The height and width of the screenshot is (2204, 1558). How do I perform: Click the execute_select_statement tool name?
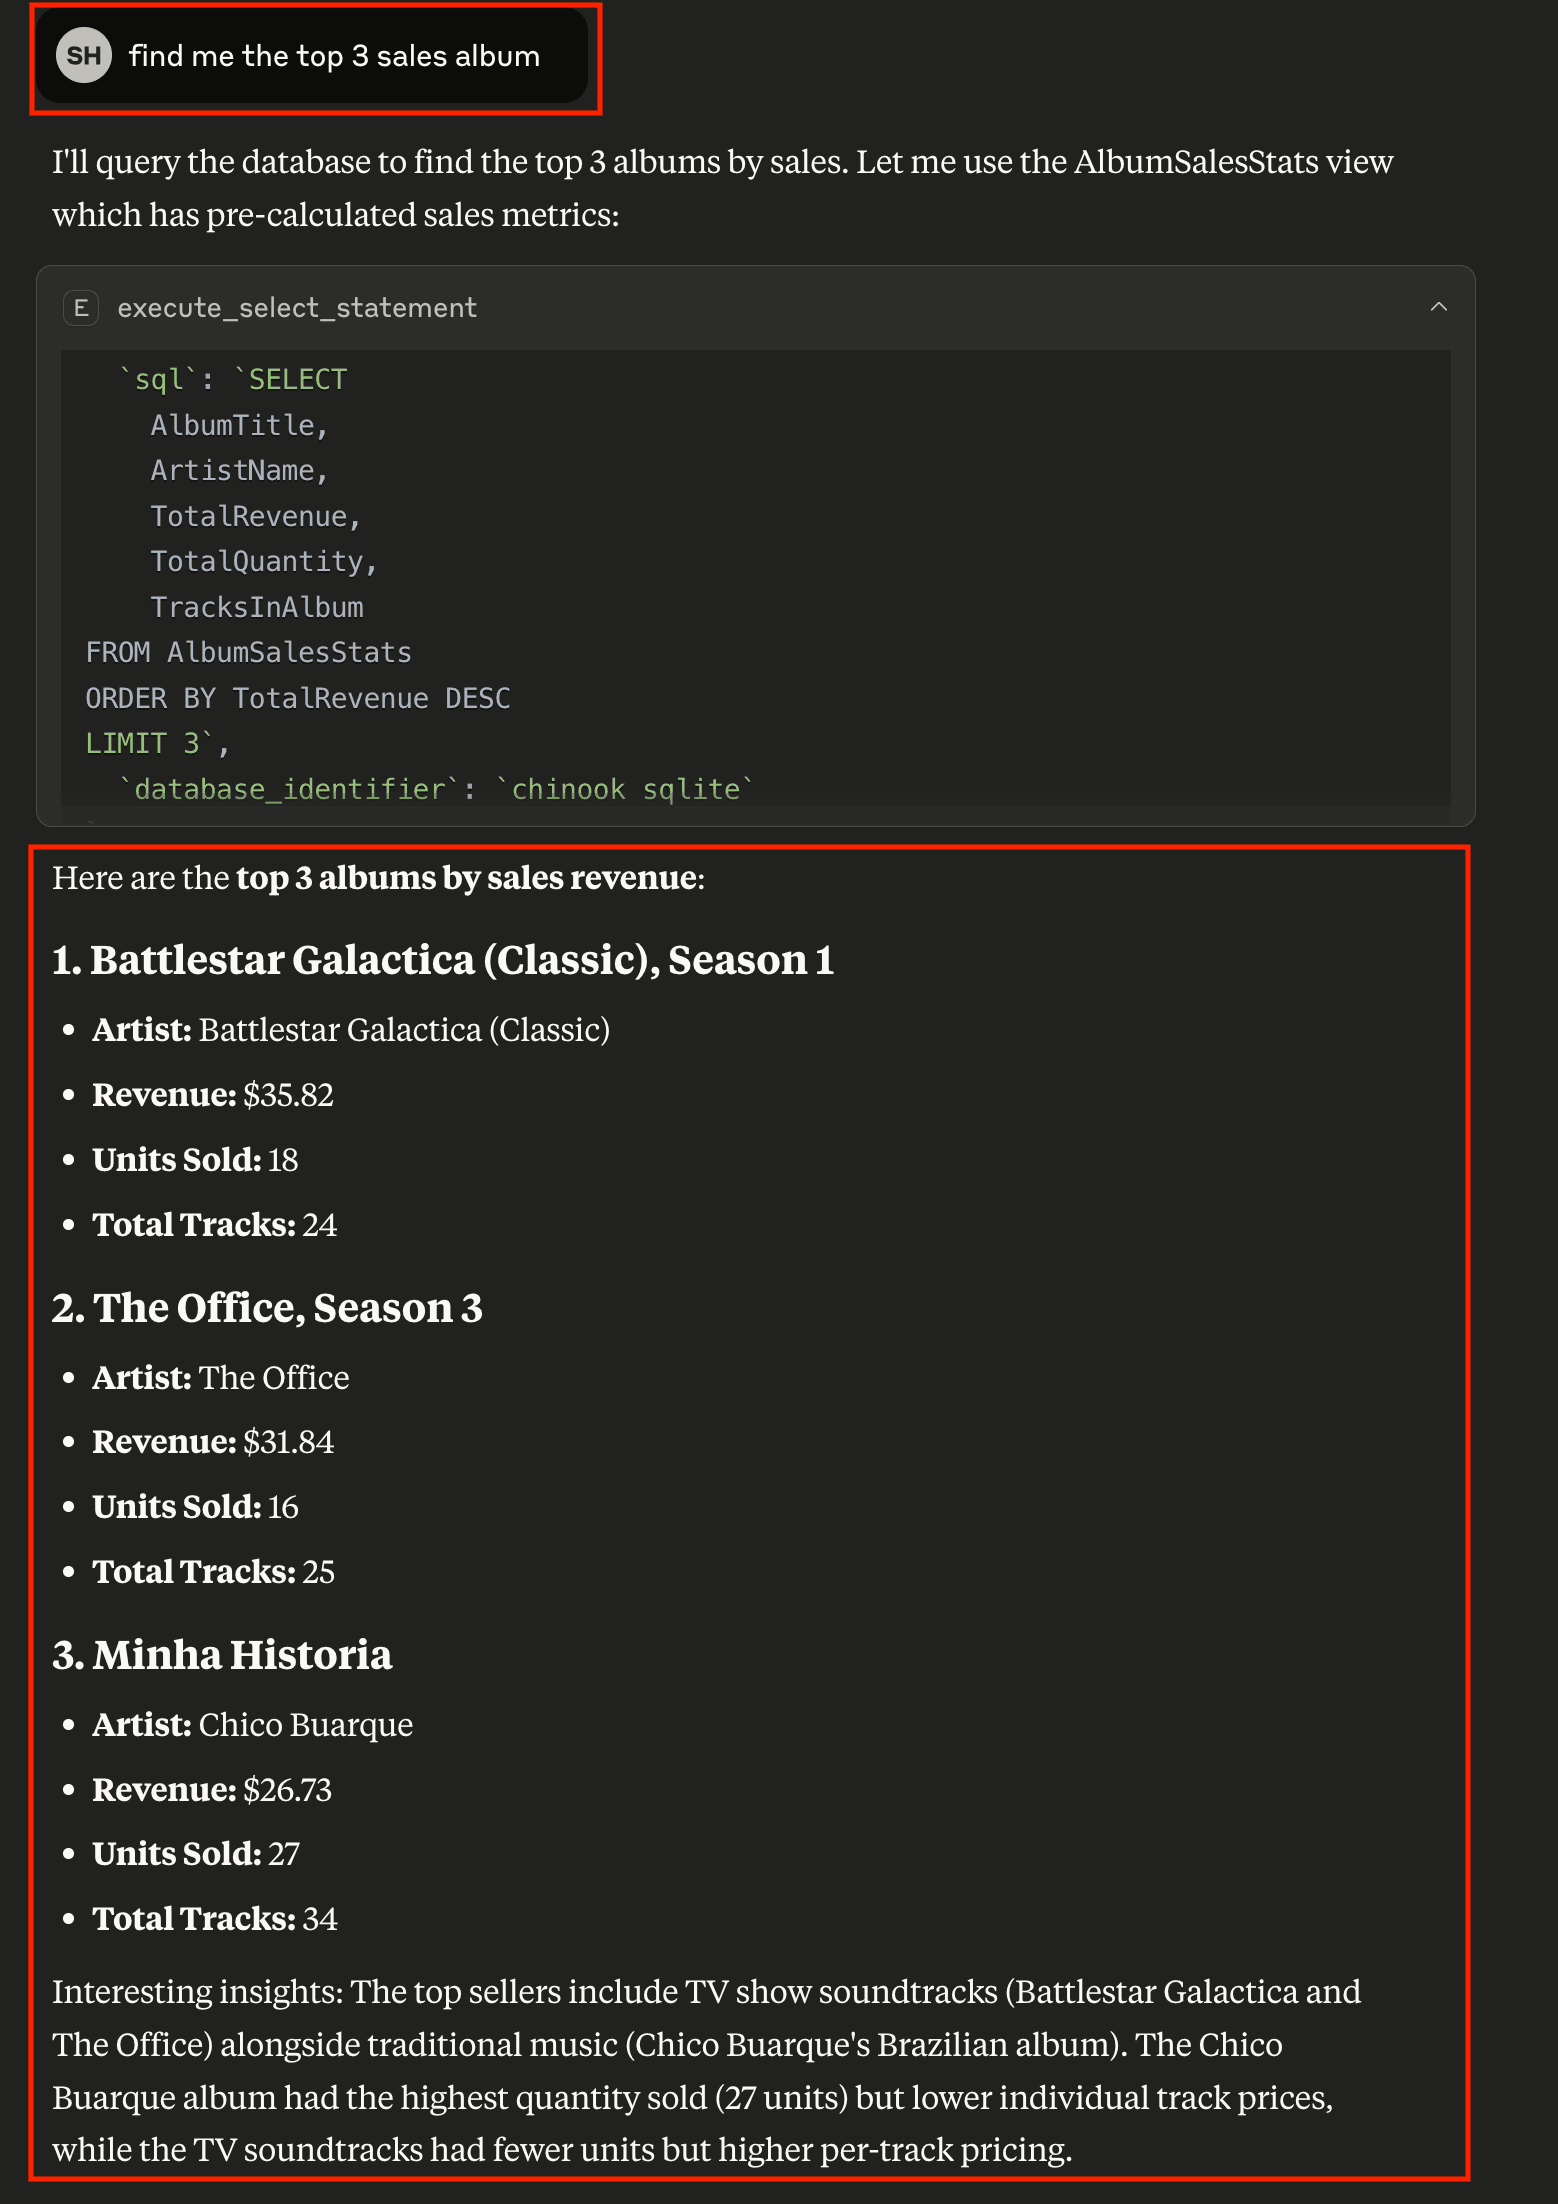297,308
